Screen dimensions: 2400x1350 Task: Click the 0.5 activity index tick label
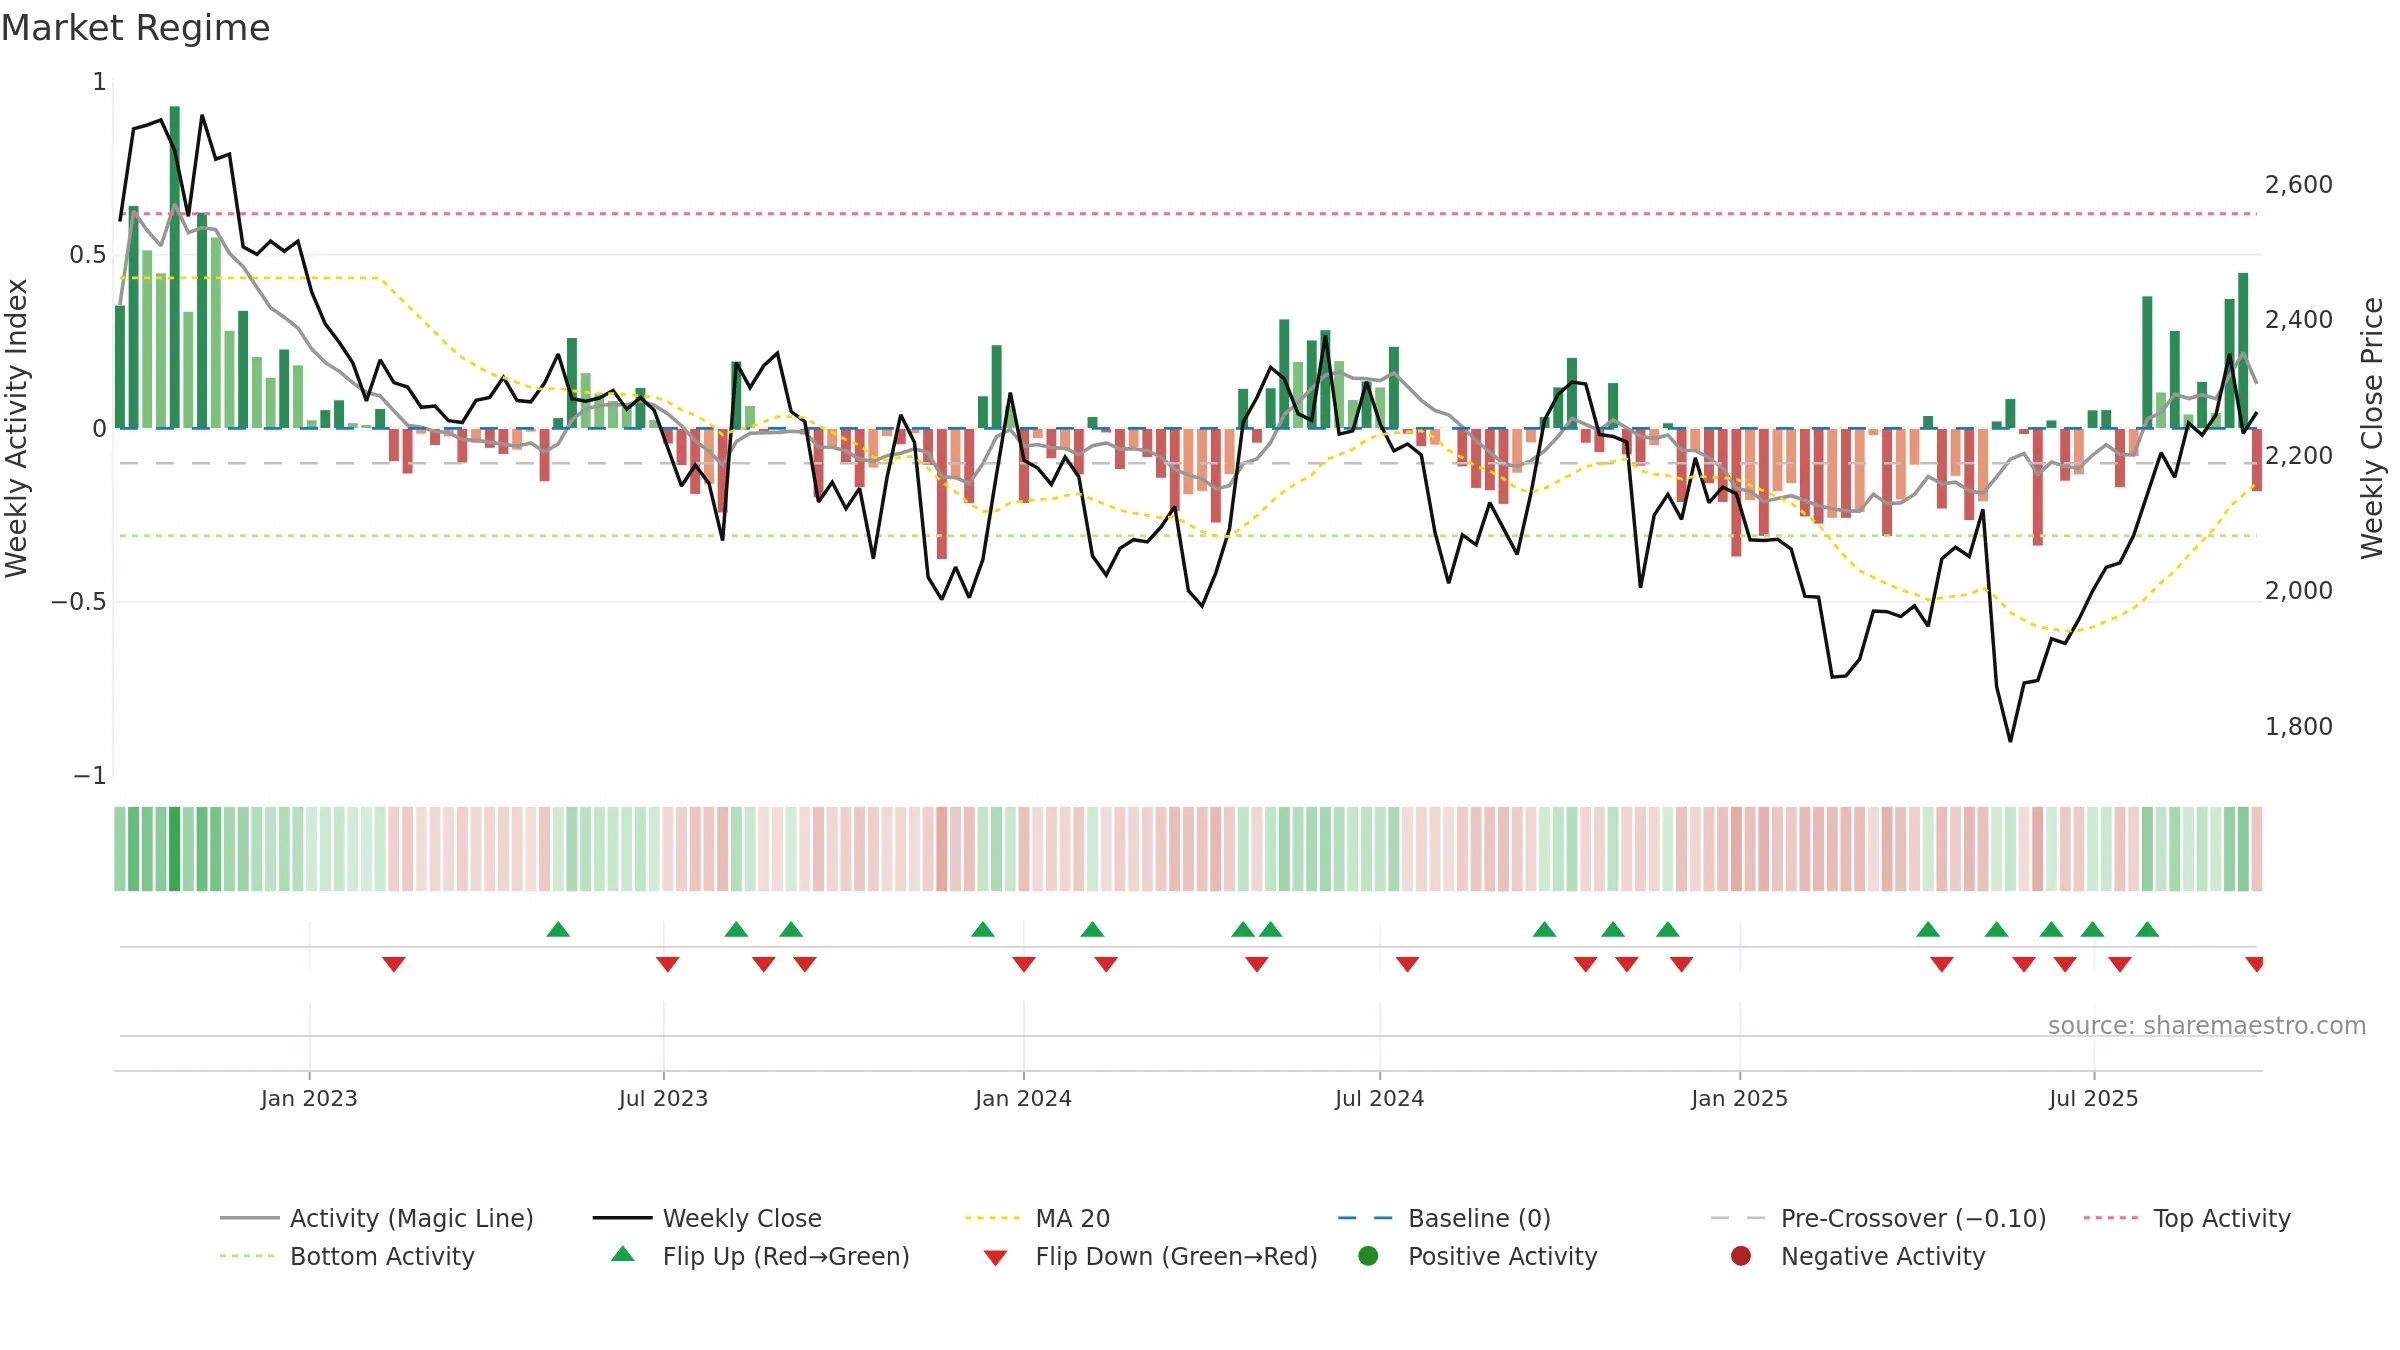(x=88, y=255)
